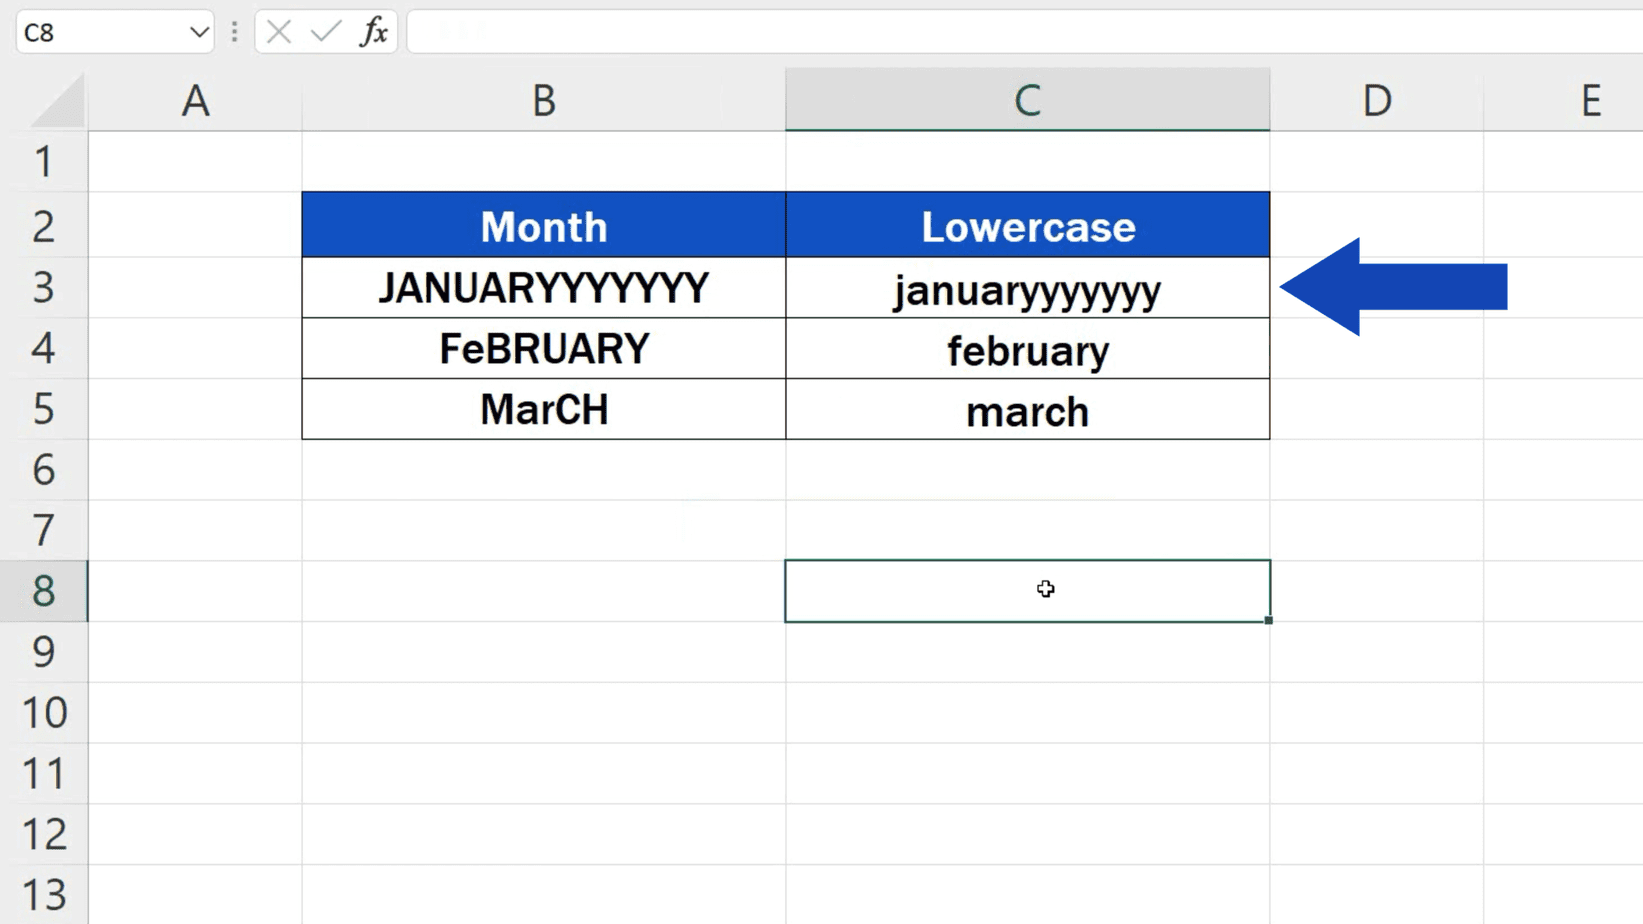Select the cell showing februаry

click(1027, 349)
